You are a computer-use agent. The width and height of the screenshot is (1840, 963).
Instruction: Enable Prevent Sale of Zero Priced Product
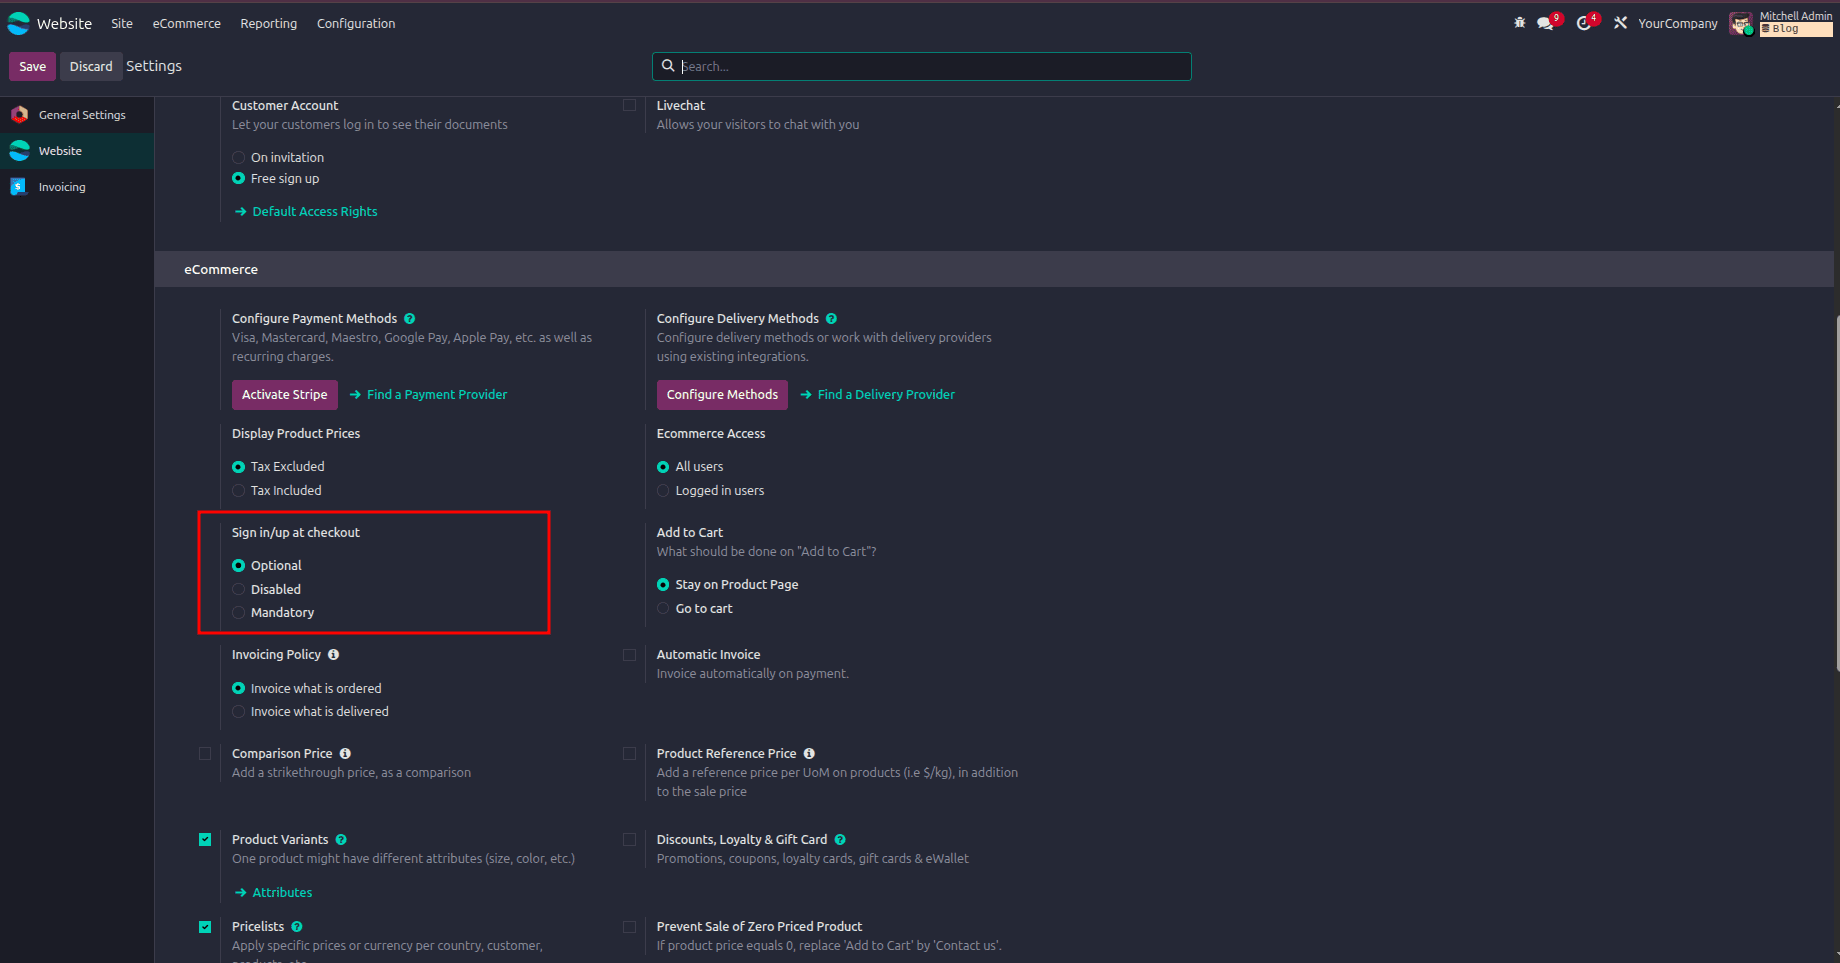[x=629, y=927]
